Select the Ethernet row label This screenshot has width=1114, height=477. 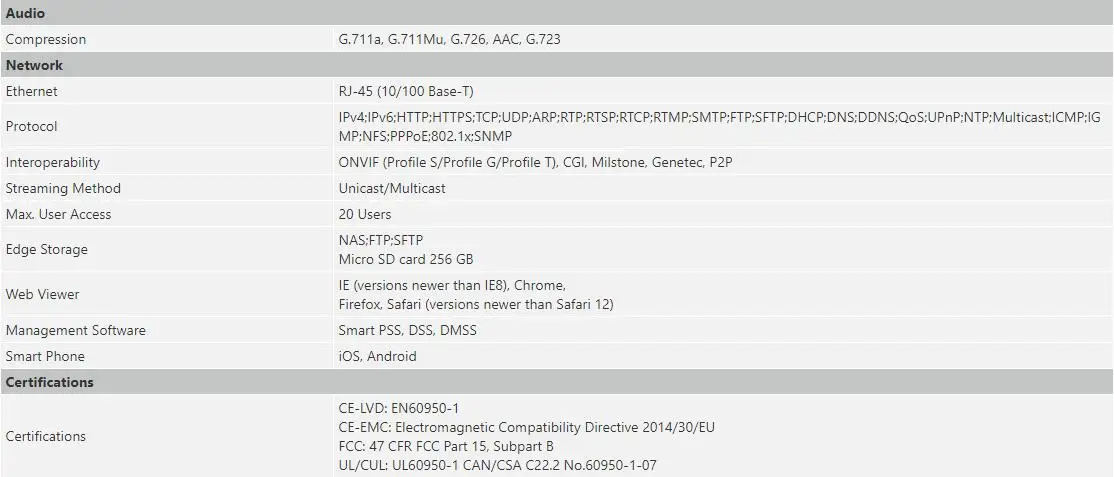click(31, 91)
